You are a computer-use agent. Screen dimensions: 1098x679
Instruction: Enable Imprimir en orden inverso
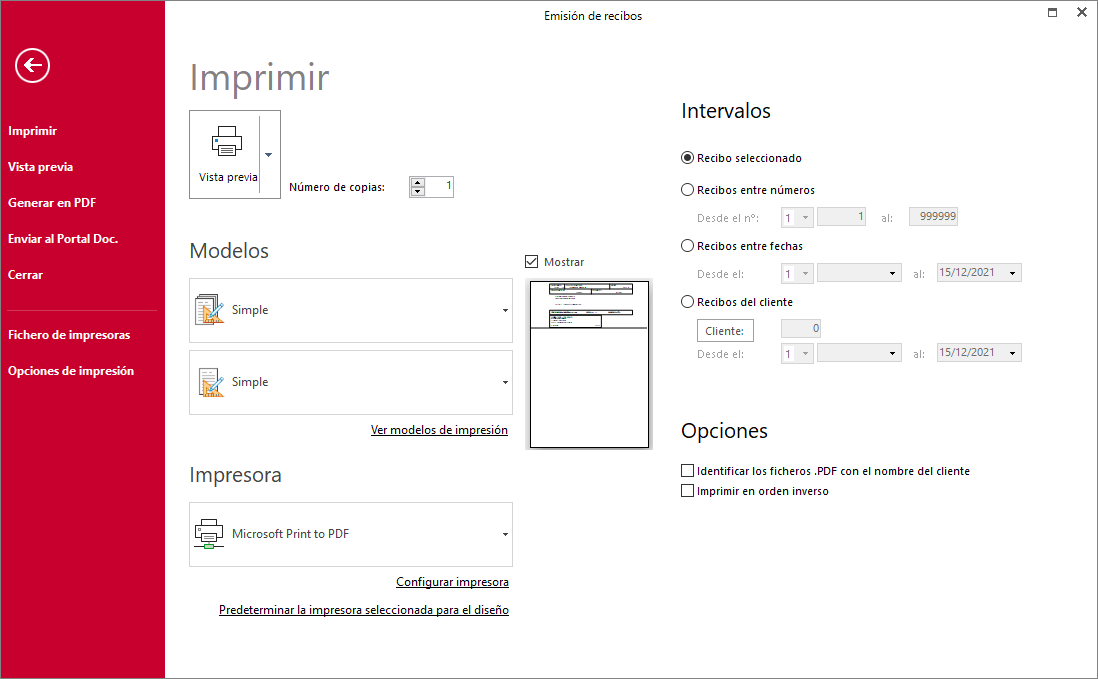[688, 491]
